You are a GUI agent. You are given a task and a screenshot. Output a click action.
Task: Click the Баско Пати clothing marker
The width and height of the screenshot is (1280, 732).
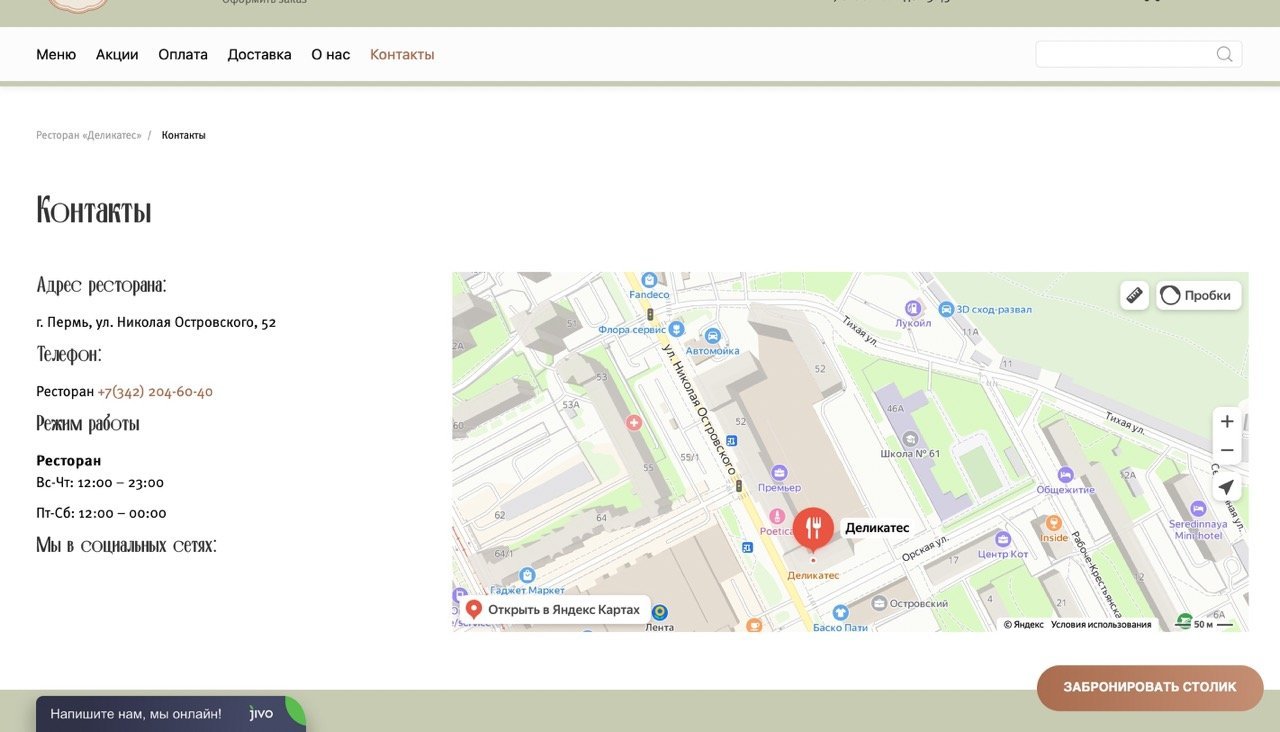pyautogui.click(x=840, y=613)
